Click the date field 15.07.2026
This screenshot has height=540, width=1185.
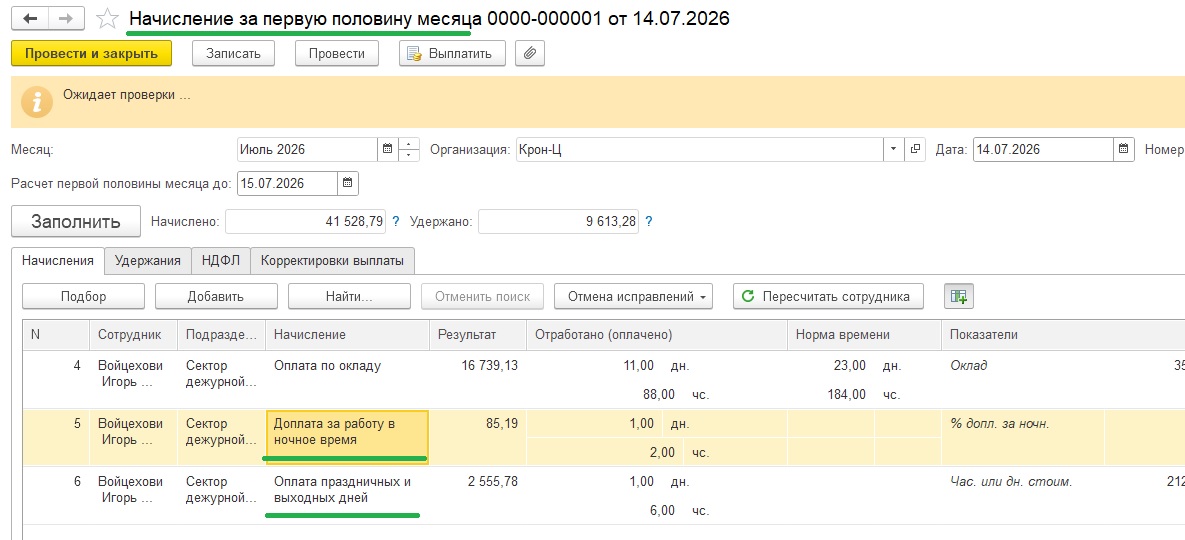point(287,184)
